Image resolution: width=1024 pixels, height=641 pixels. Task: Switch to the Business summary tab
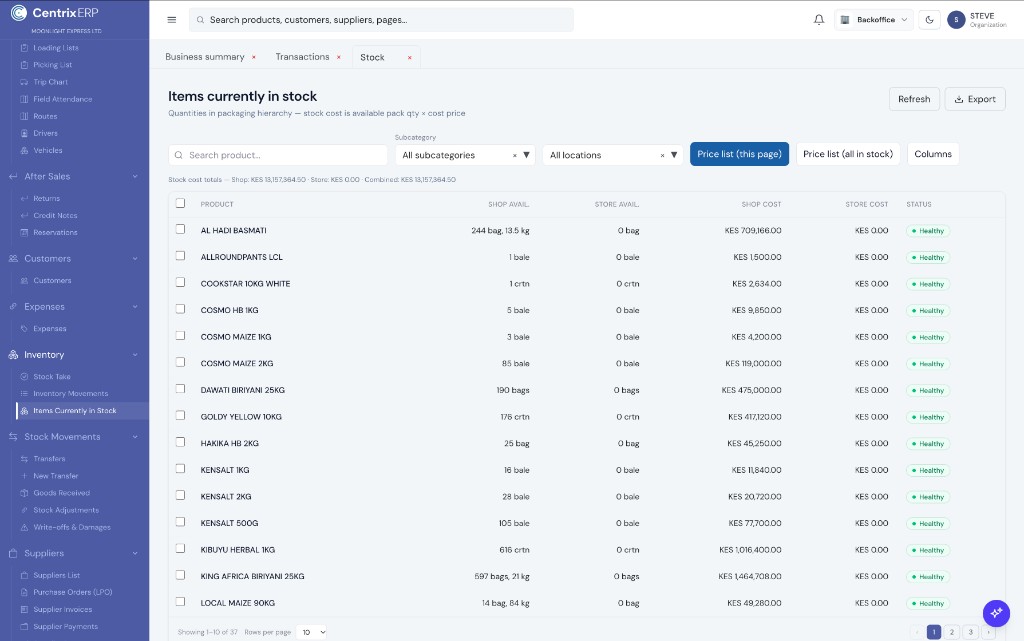pos(204,57)
